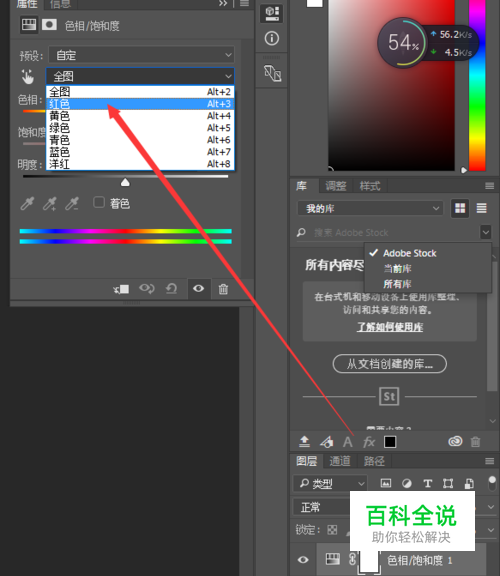Viewport: 500px width, 576px height.
Task: Click the white background color swatch
Action: [x=314, y=3]
